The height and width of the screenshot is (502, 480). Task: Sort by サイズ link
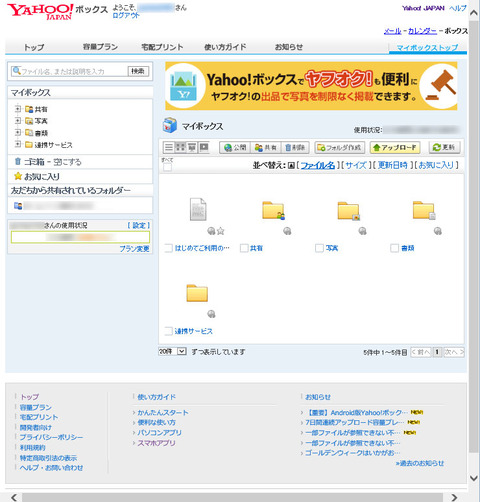[356, 165]
